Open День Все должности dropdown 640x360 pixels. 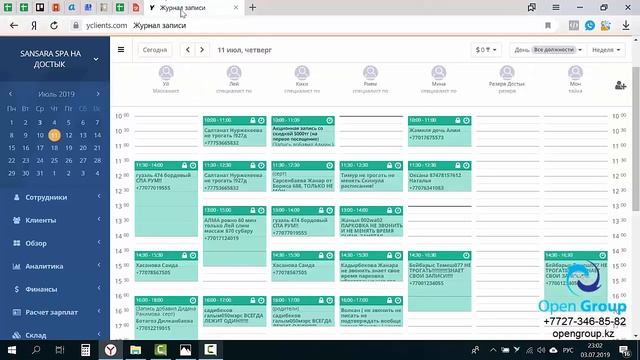coord(547,50)
